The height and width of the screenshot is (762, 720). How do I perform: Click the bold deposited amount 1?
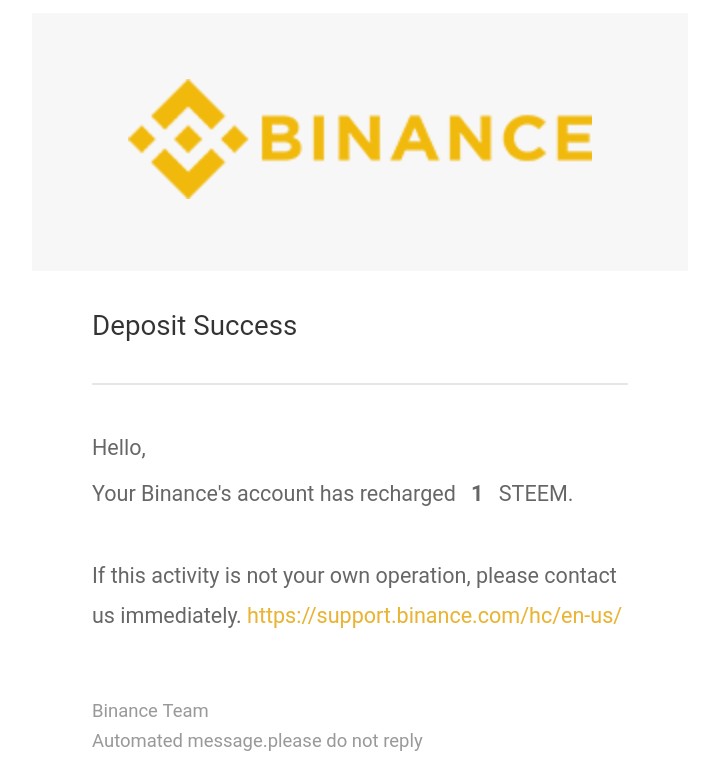[x=477, y=494]
